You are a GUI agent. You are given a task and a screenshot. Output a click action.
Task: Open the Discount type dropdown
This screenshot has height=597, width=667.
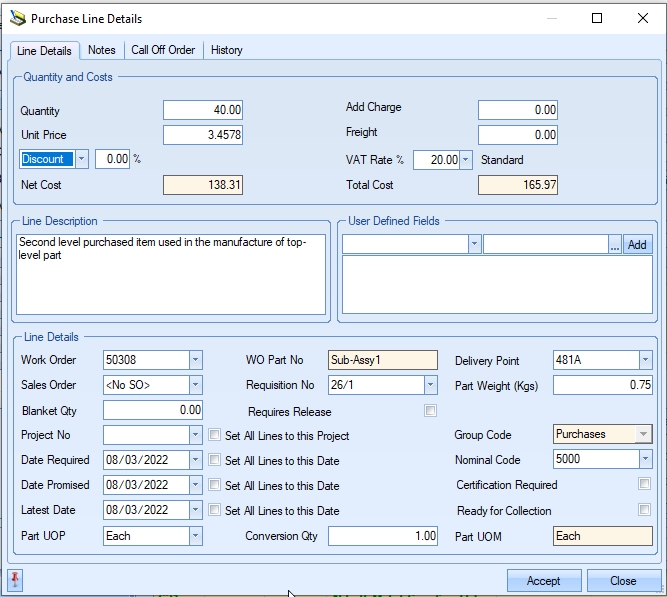click(82, 159)
